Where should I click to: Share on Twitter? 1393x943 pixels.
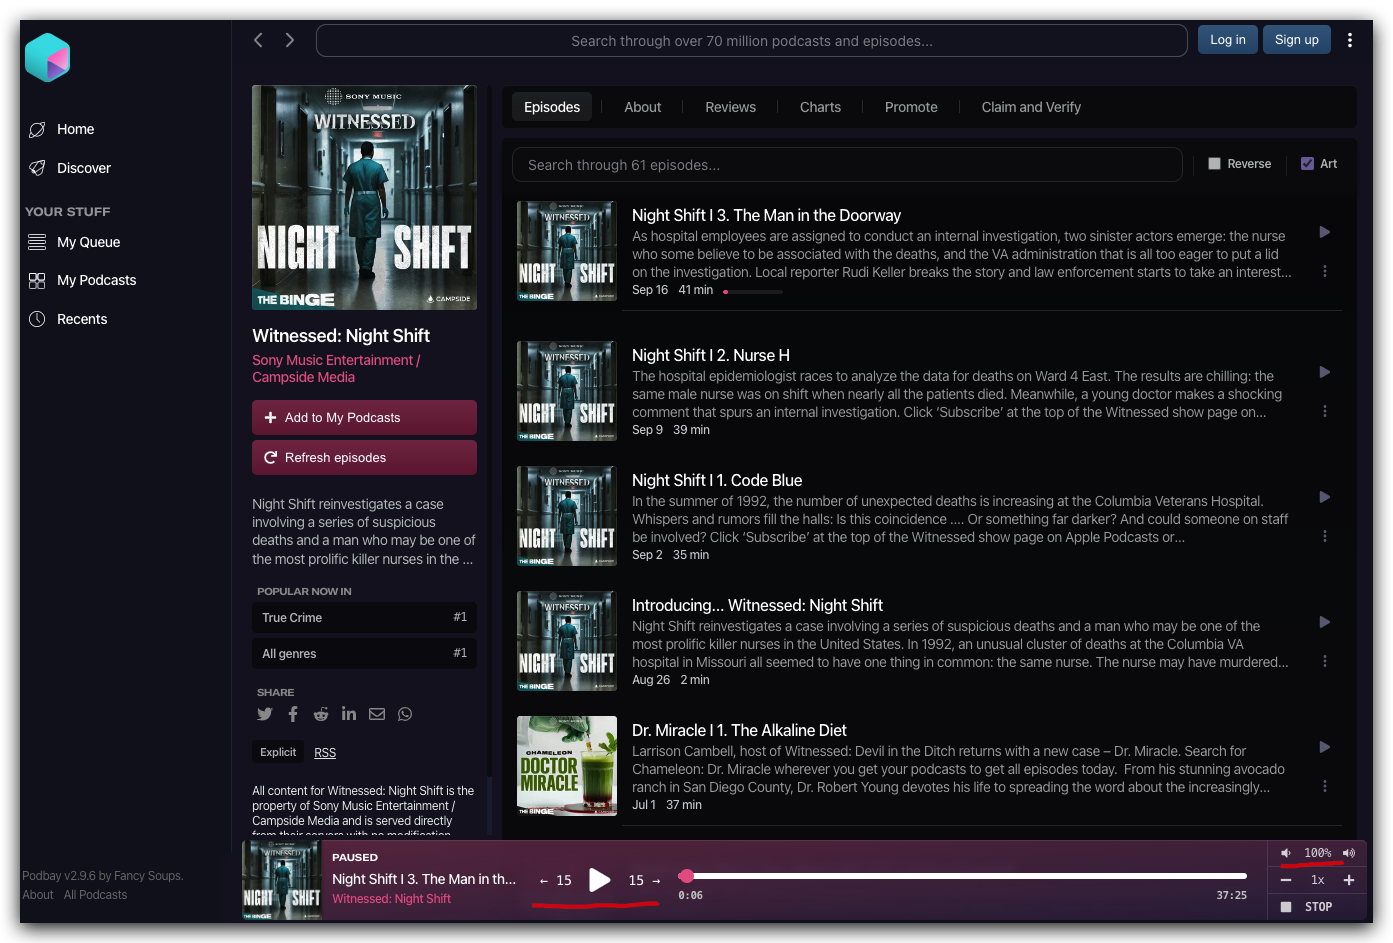click(x=265, y=714)
